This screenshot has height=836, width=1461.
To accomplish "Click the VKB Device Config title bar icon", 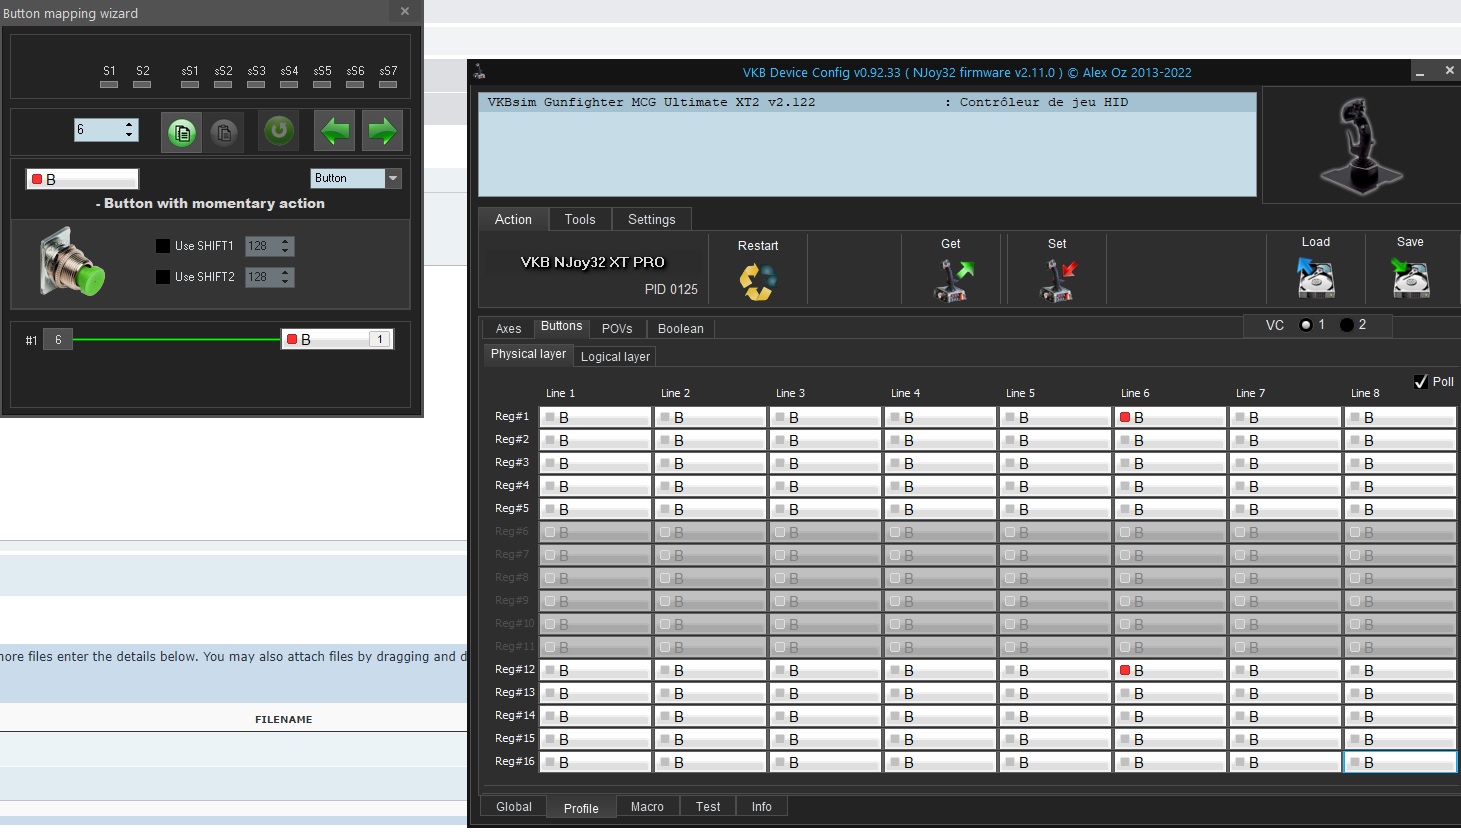I will [480, 72].
